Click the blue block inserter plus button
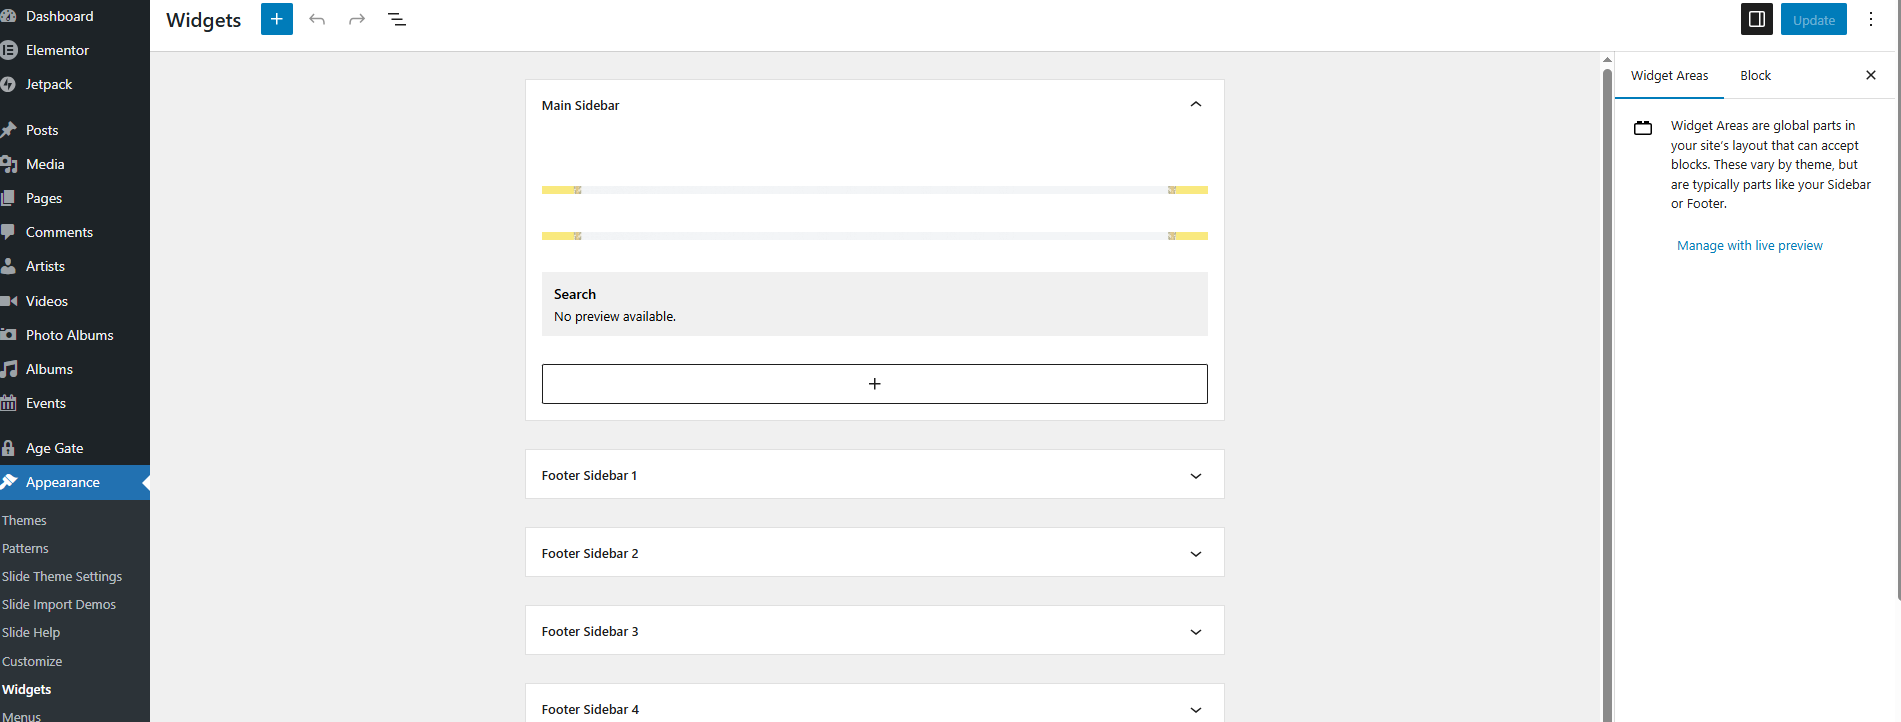Image resolution: width=1901 pixels, height=722 pixels. click(277, 19)
